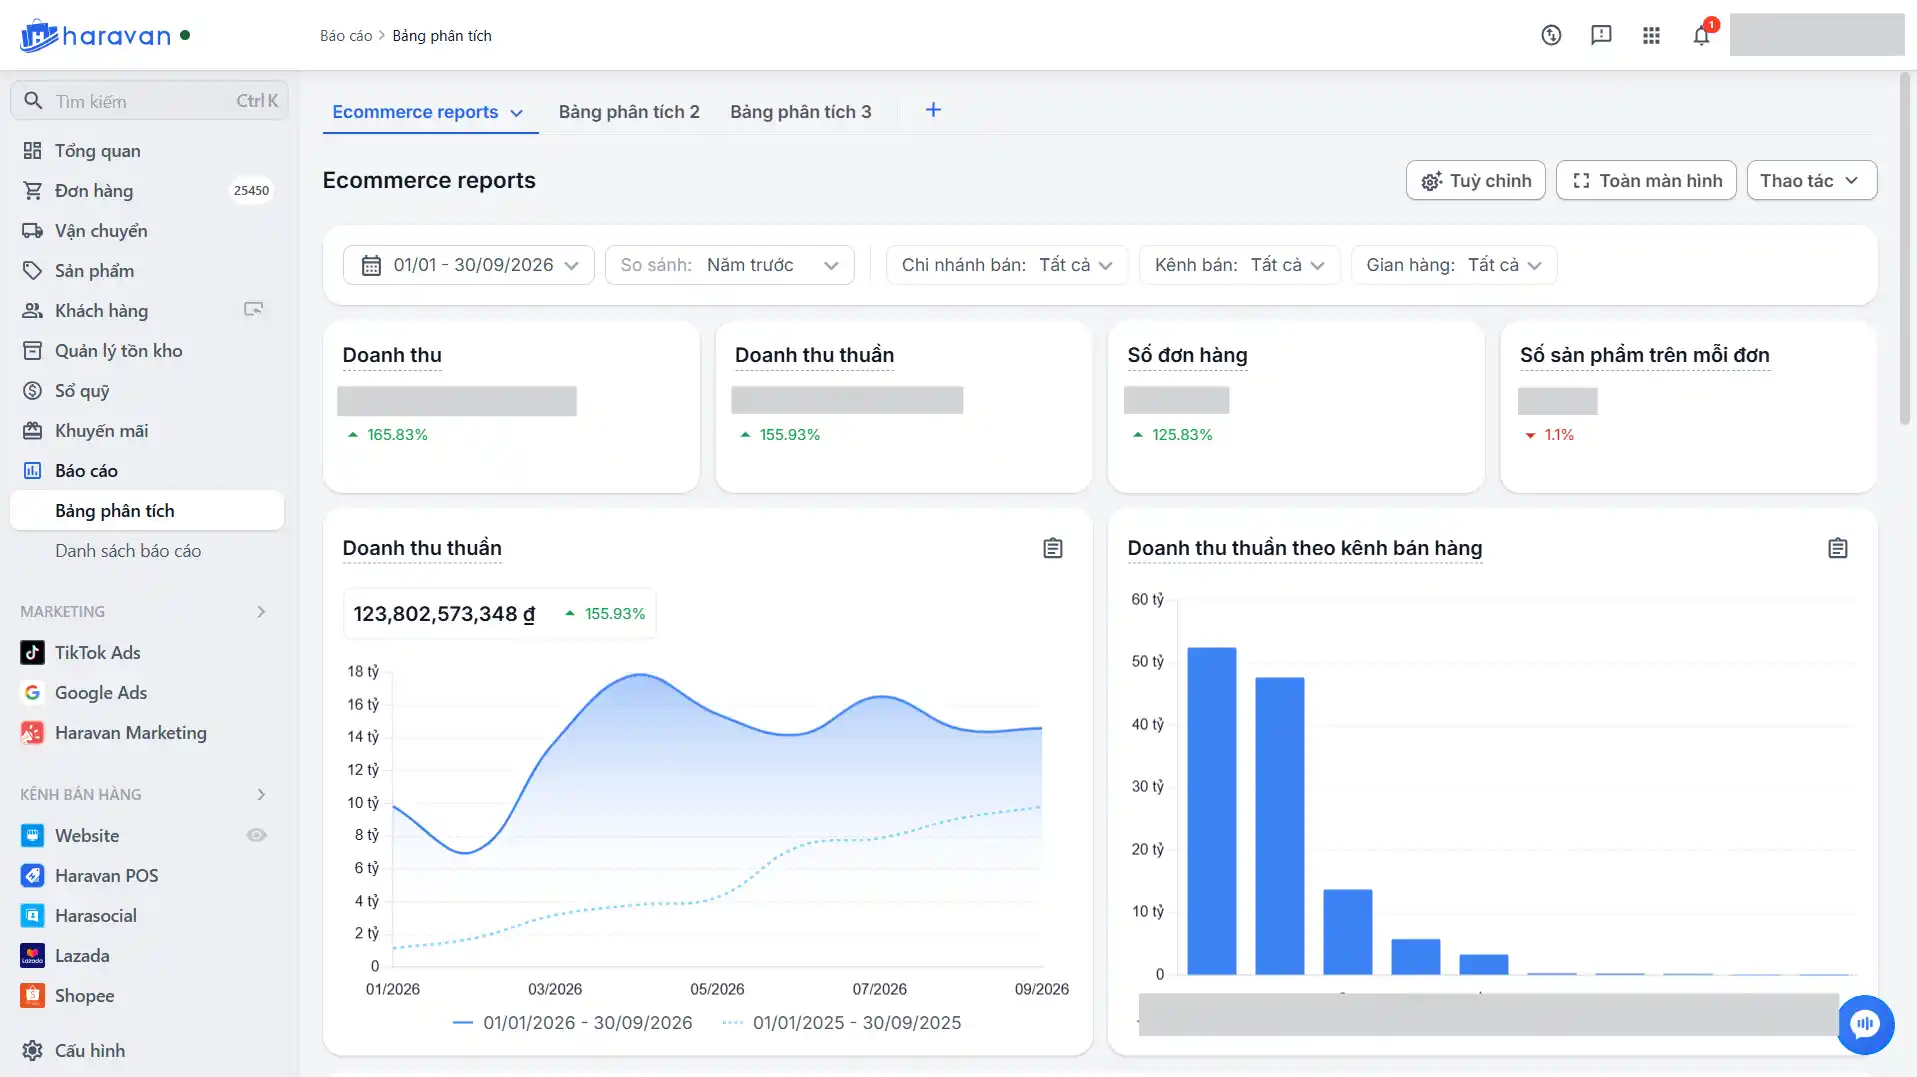Toggle Website channel eye visibility
Screen dimensions: 1917x1077
click(x=257, y=835)
